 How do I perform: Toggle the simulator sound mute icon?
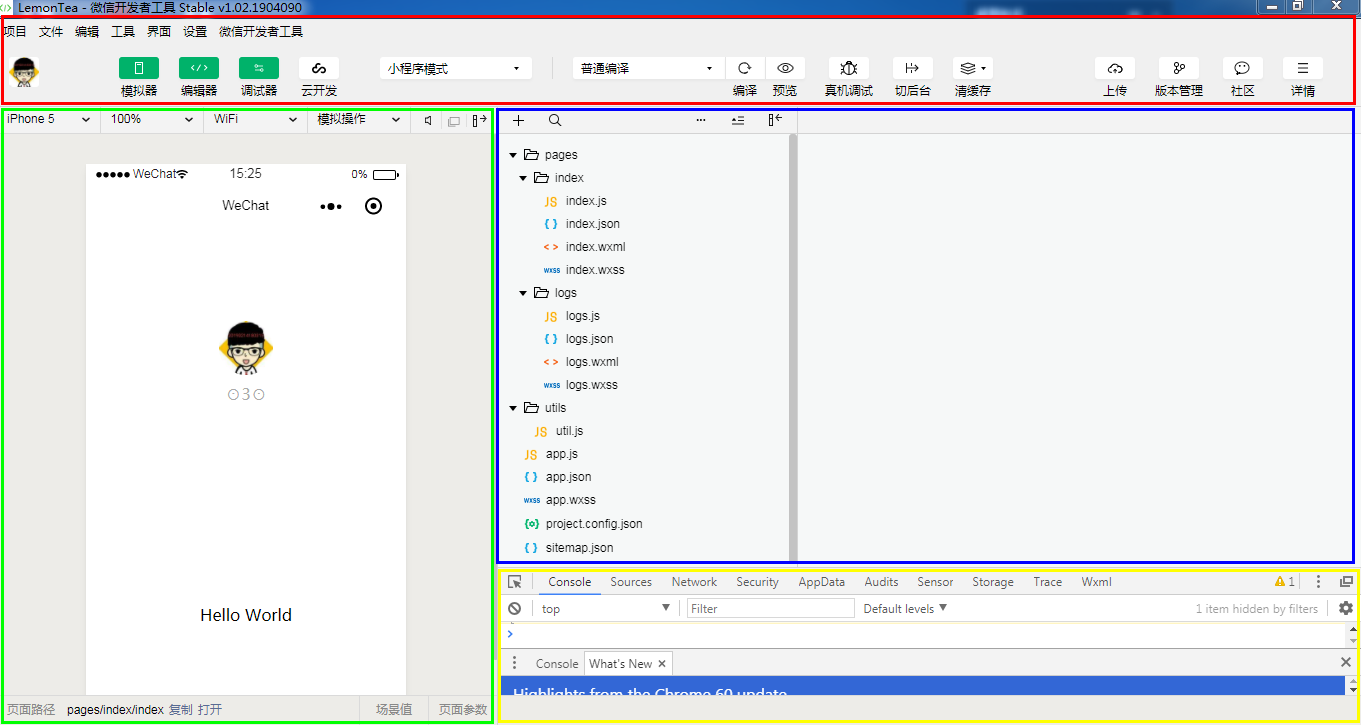tap(428, 120)
